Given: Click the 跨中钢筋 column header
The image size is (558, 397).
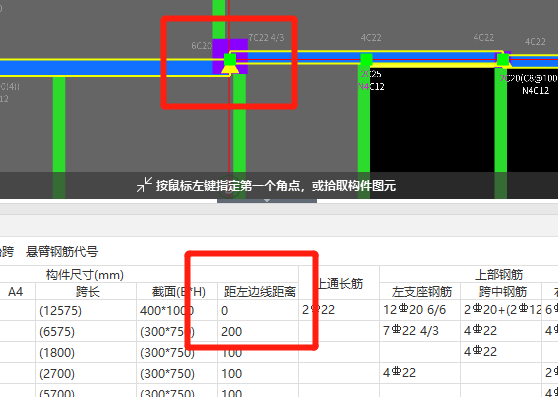Looking at the screenshot, I should point(501,292).
